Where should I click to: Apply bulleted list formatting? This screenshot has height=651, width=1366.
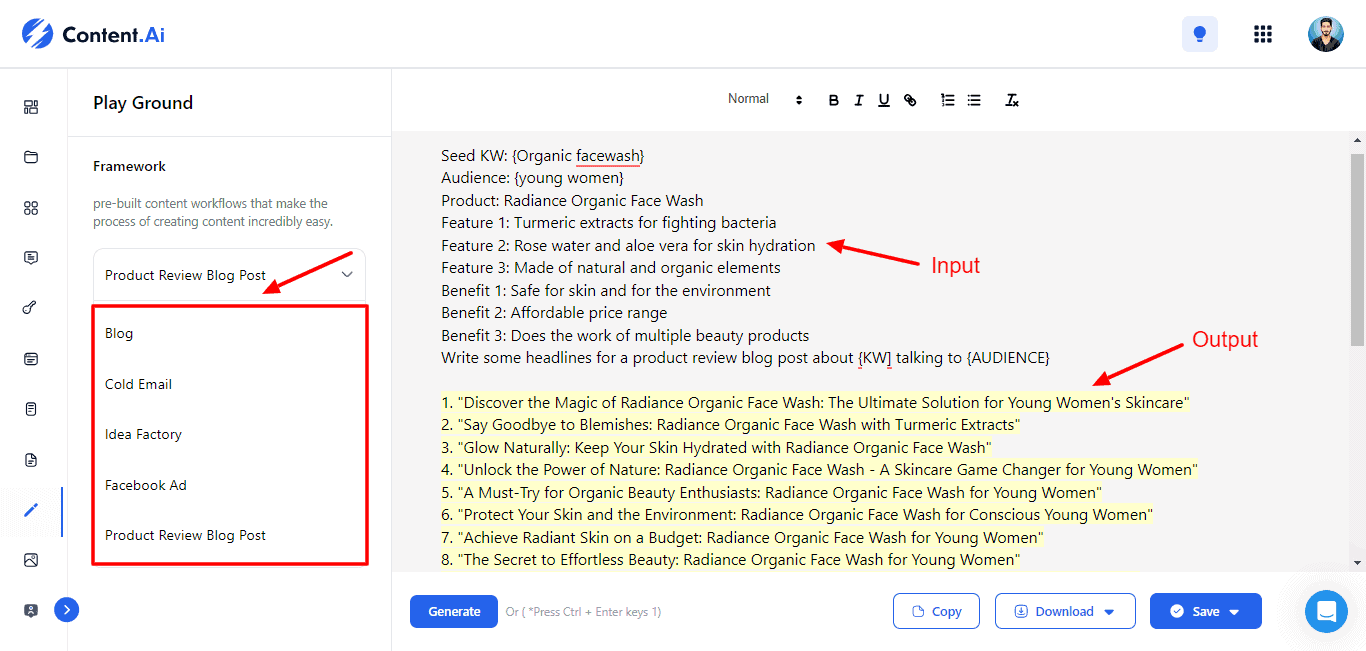coord(974,100)
